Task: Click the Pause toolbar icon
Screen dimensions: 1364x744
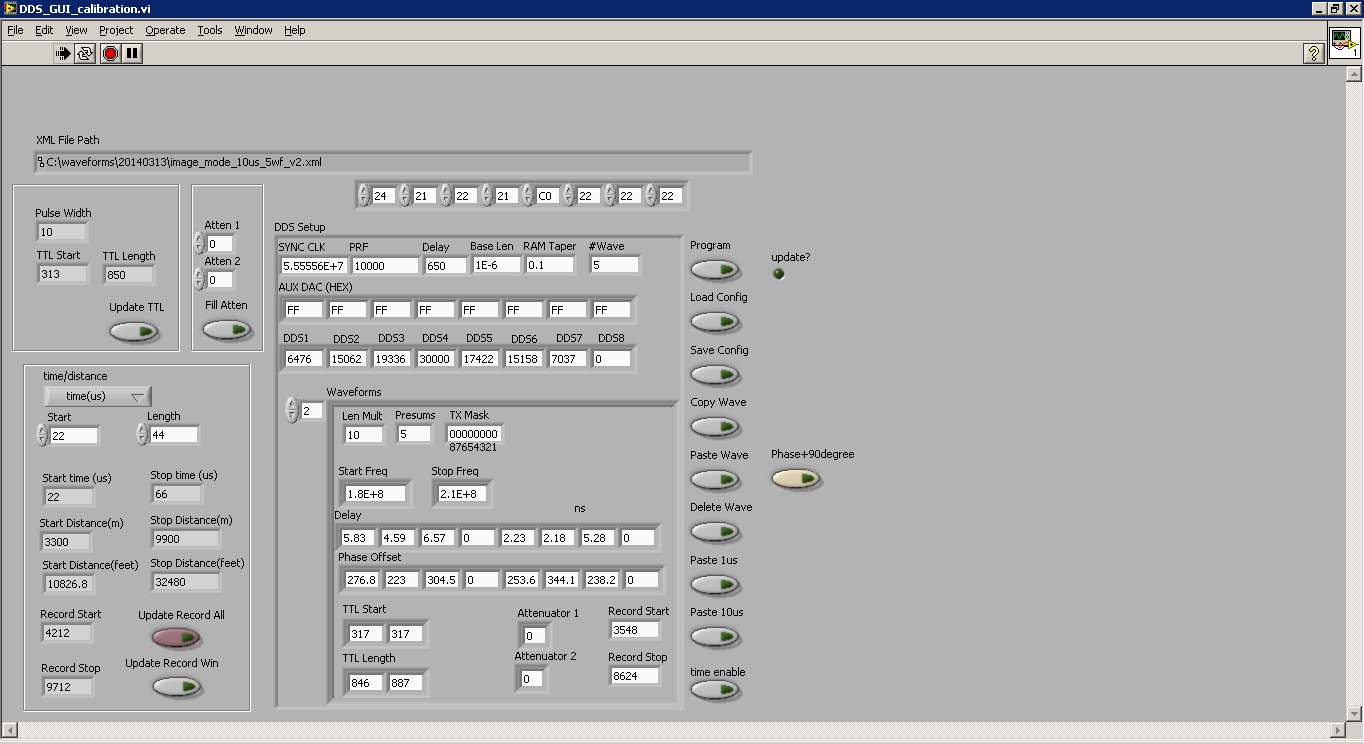Action: pyautogui.click(x=132, y=53)
